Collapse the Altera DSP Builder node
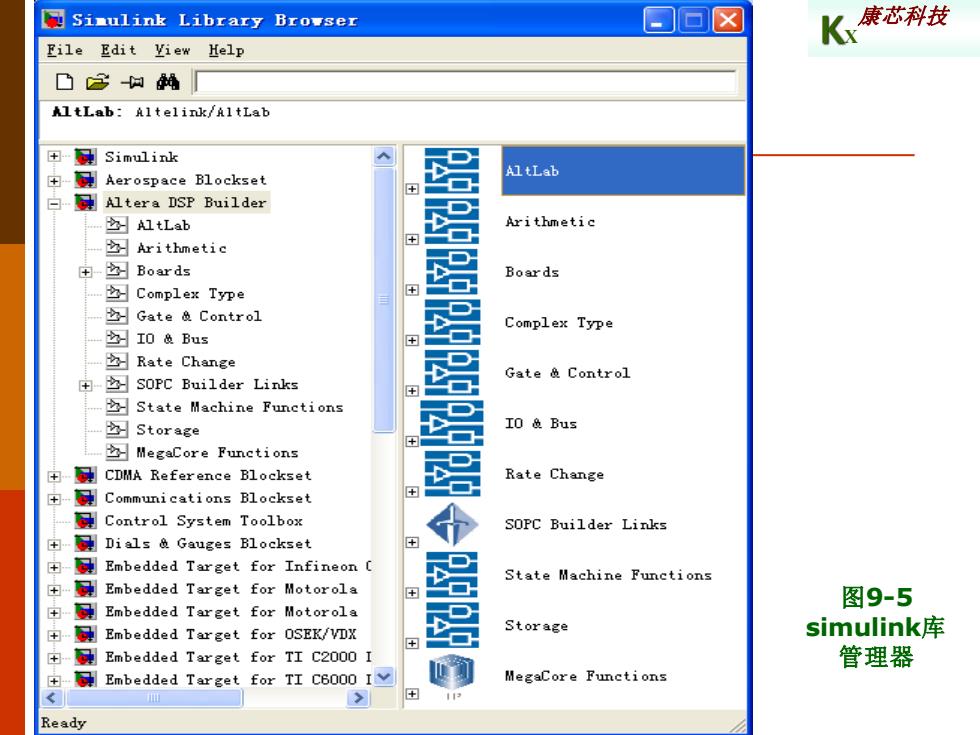980x735 pixels. (x=54, y=203)
